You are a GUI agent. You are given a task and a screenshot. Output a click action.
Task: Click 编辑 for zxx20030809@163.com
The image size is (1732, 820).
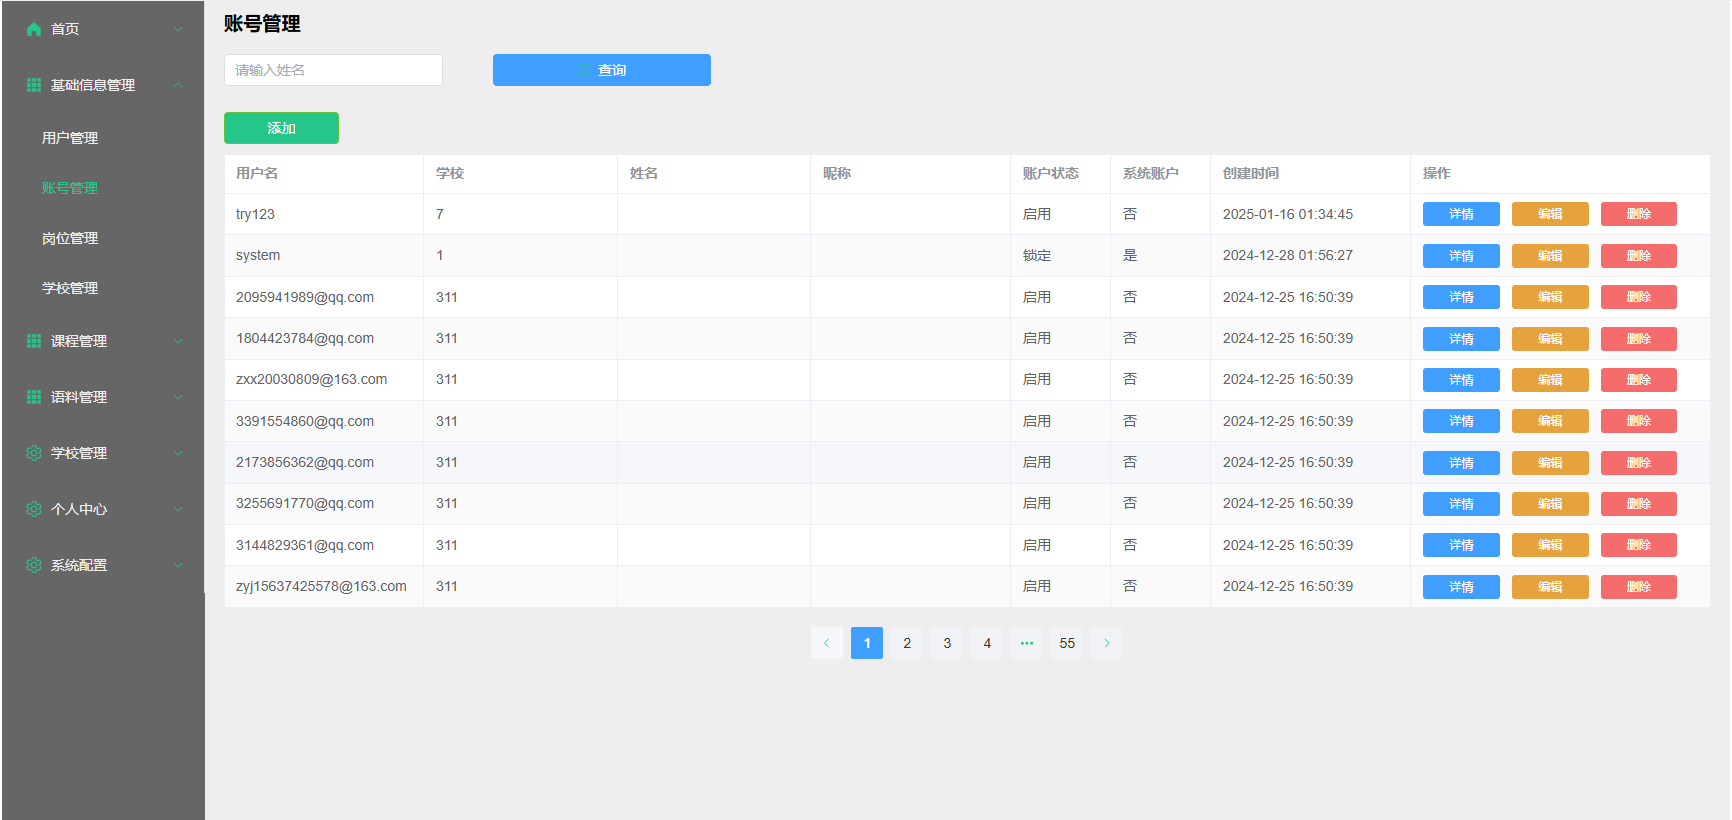tap(1550, 380)
